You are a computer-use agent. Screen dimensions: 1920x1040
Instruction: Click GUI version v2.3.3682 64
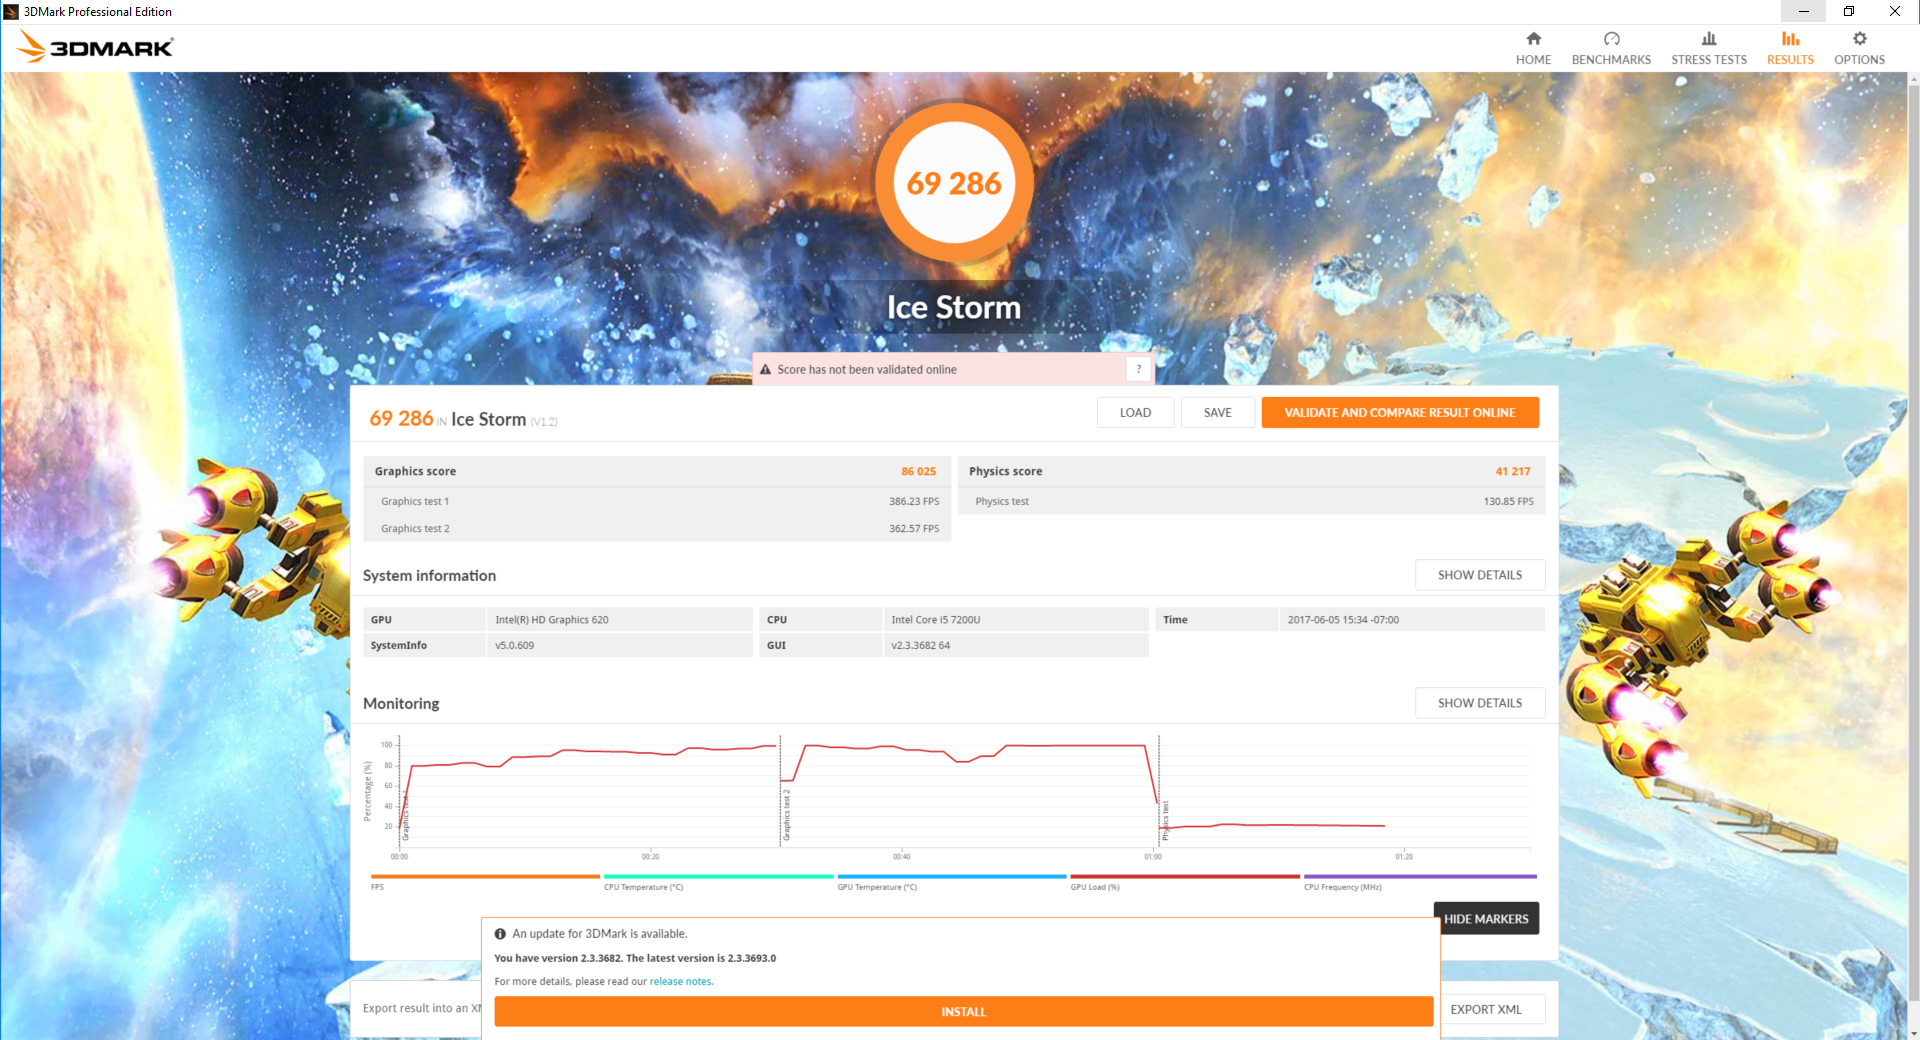[x=921, y=646]
